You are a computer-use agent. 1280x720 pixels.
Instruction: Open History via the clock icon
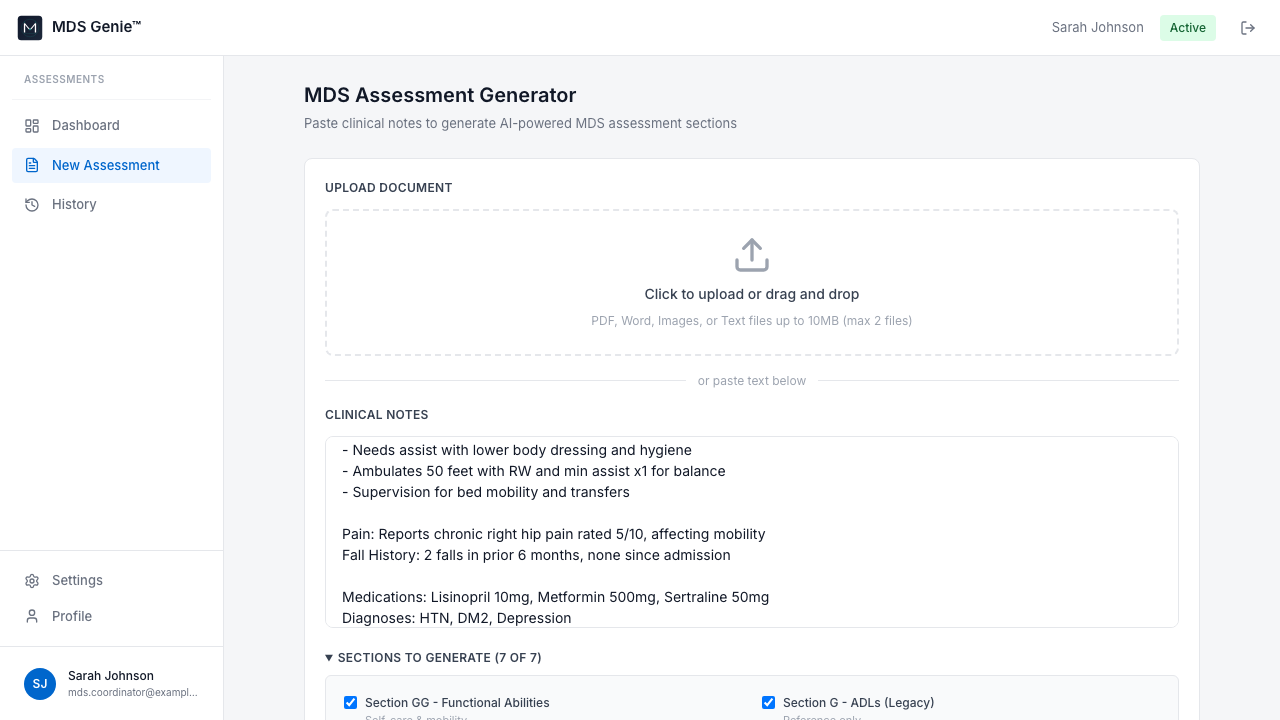[x=30, y=204]
